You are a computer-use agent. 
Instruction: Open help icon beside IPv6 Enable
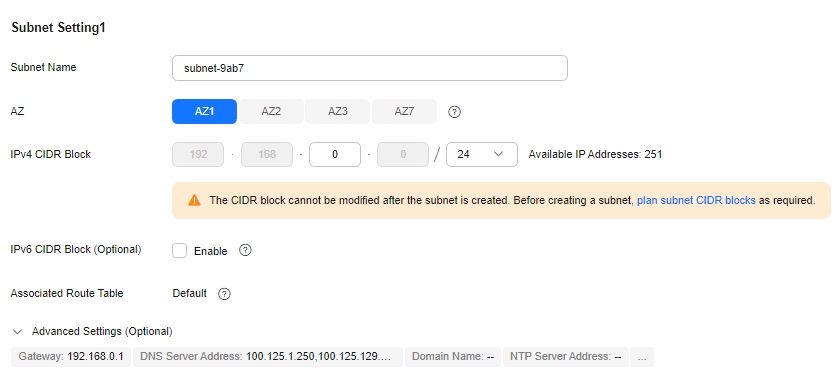point(245,250)
